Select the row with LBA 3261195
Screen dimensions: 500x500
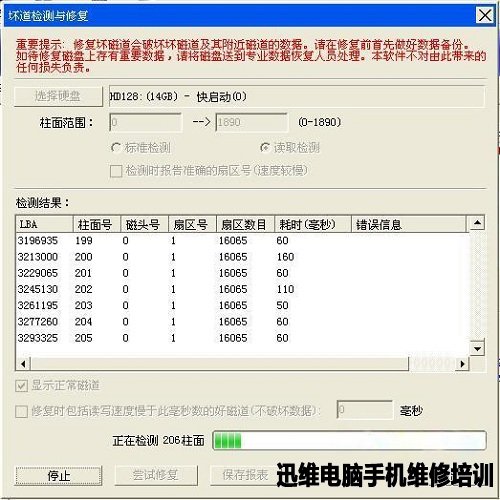(243, 305)
